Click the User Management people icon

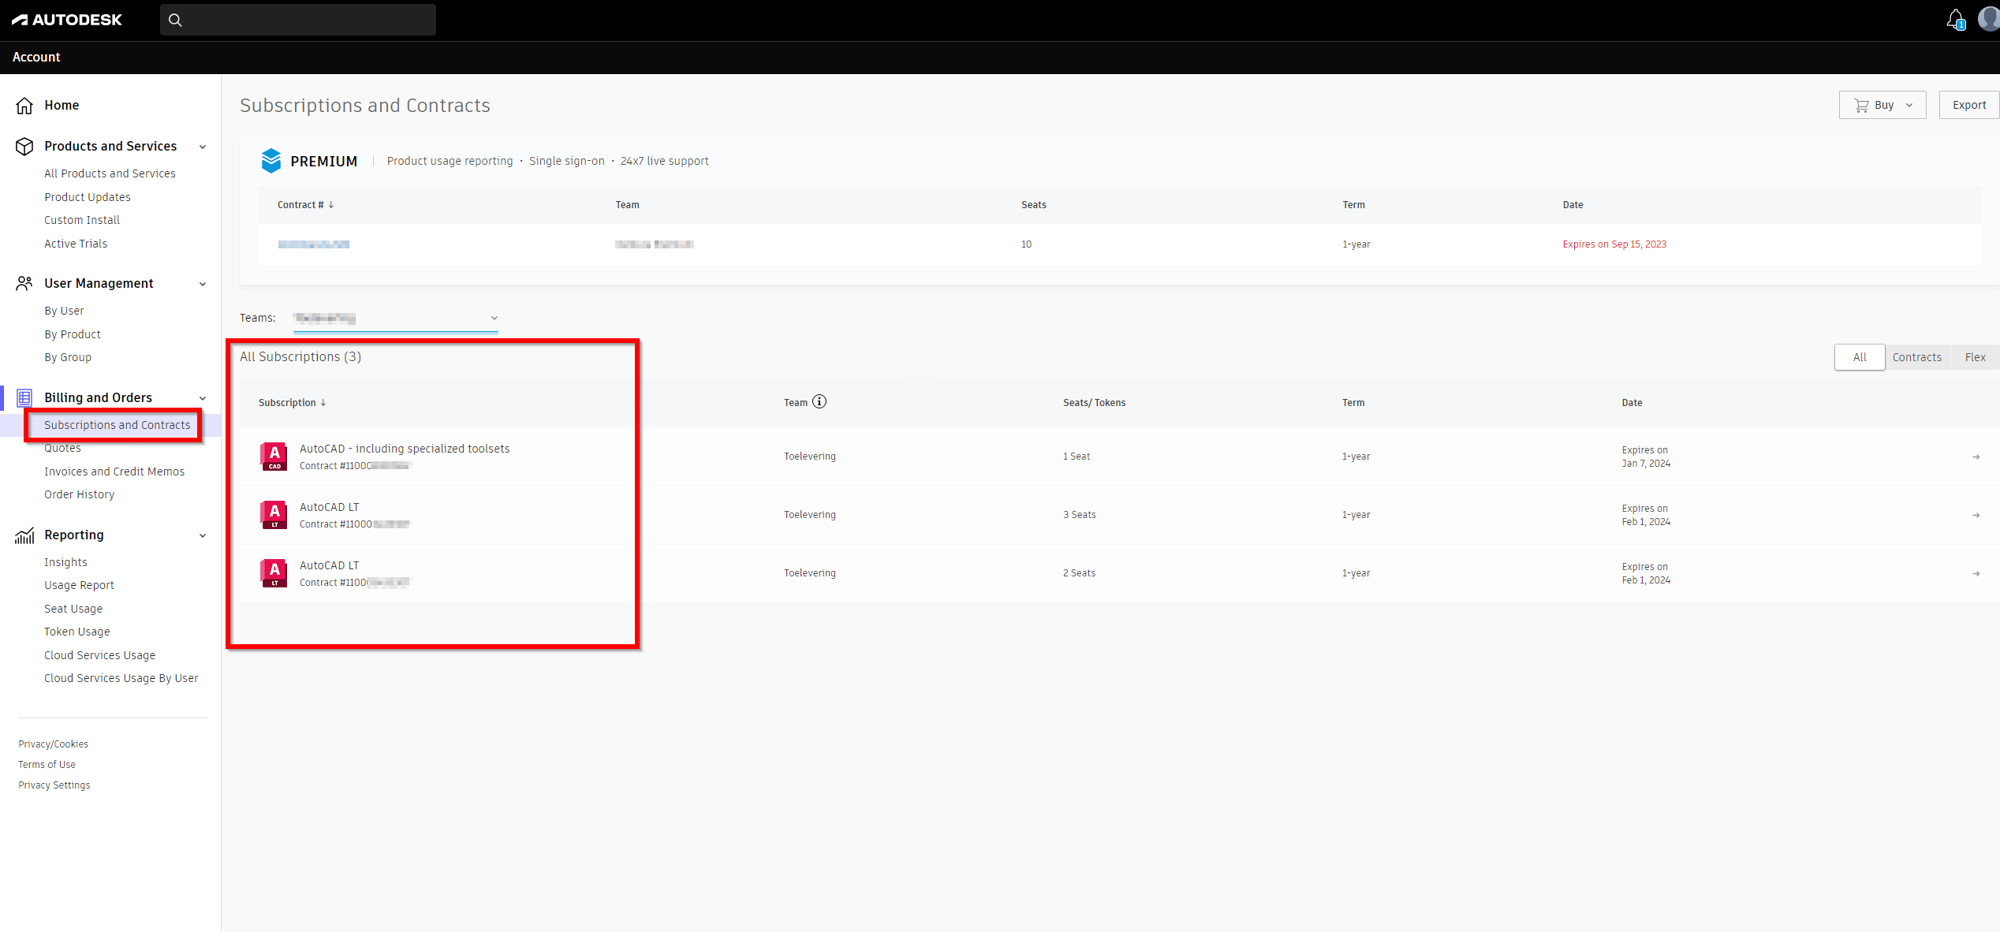point(25,283)
